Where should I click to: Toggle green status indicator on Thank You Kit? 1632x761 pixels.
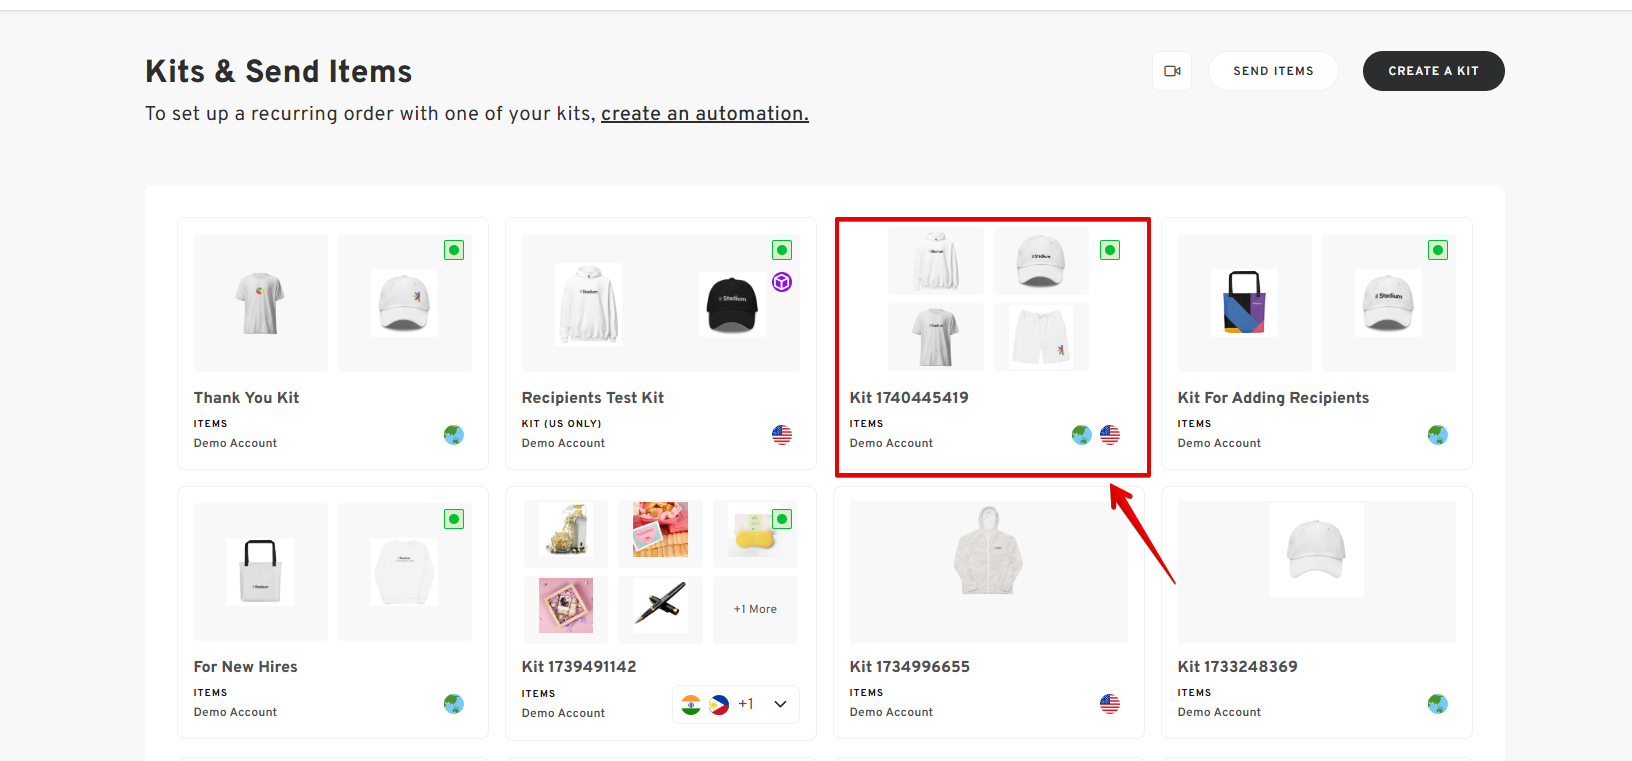click(x=454, y=250)
